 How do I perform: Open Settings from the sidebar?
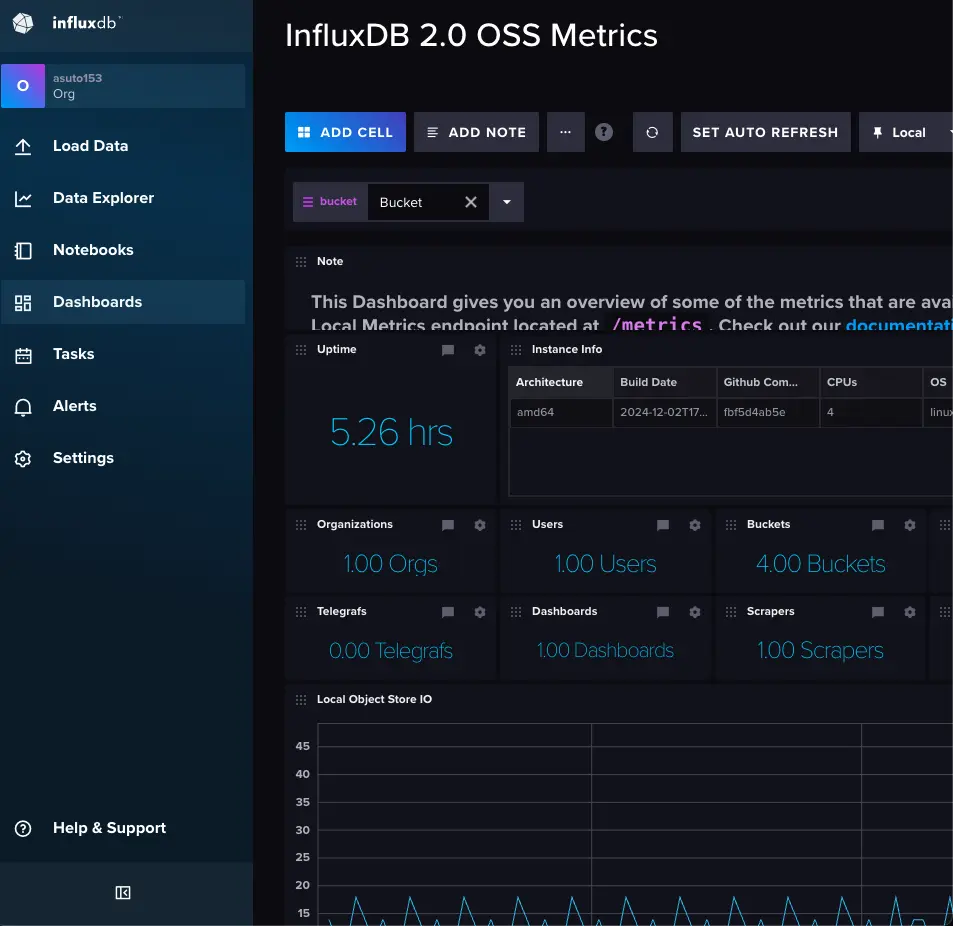pos(82,457)
